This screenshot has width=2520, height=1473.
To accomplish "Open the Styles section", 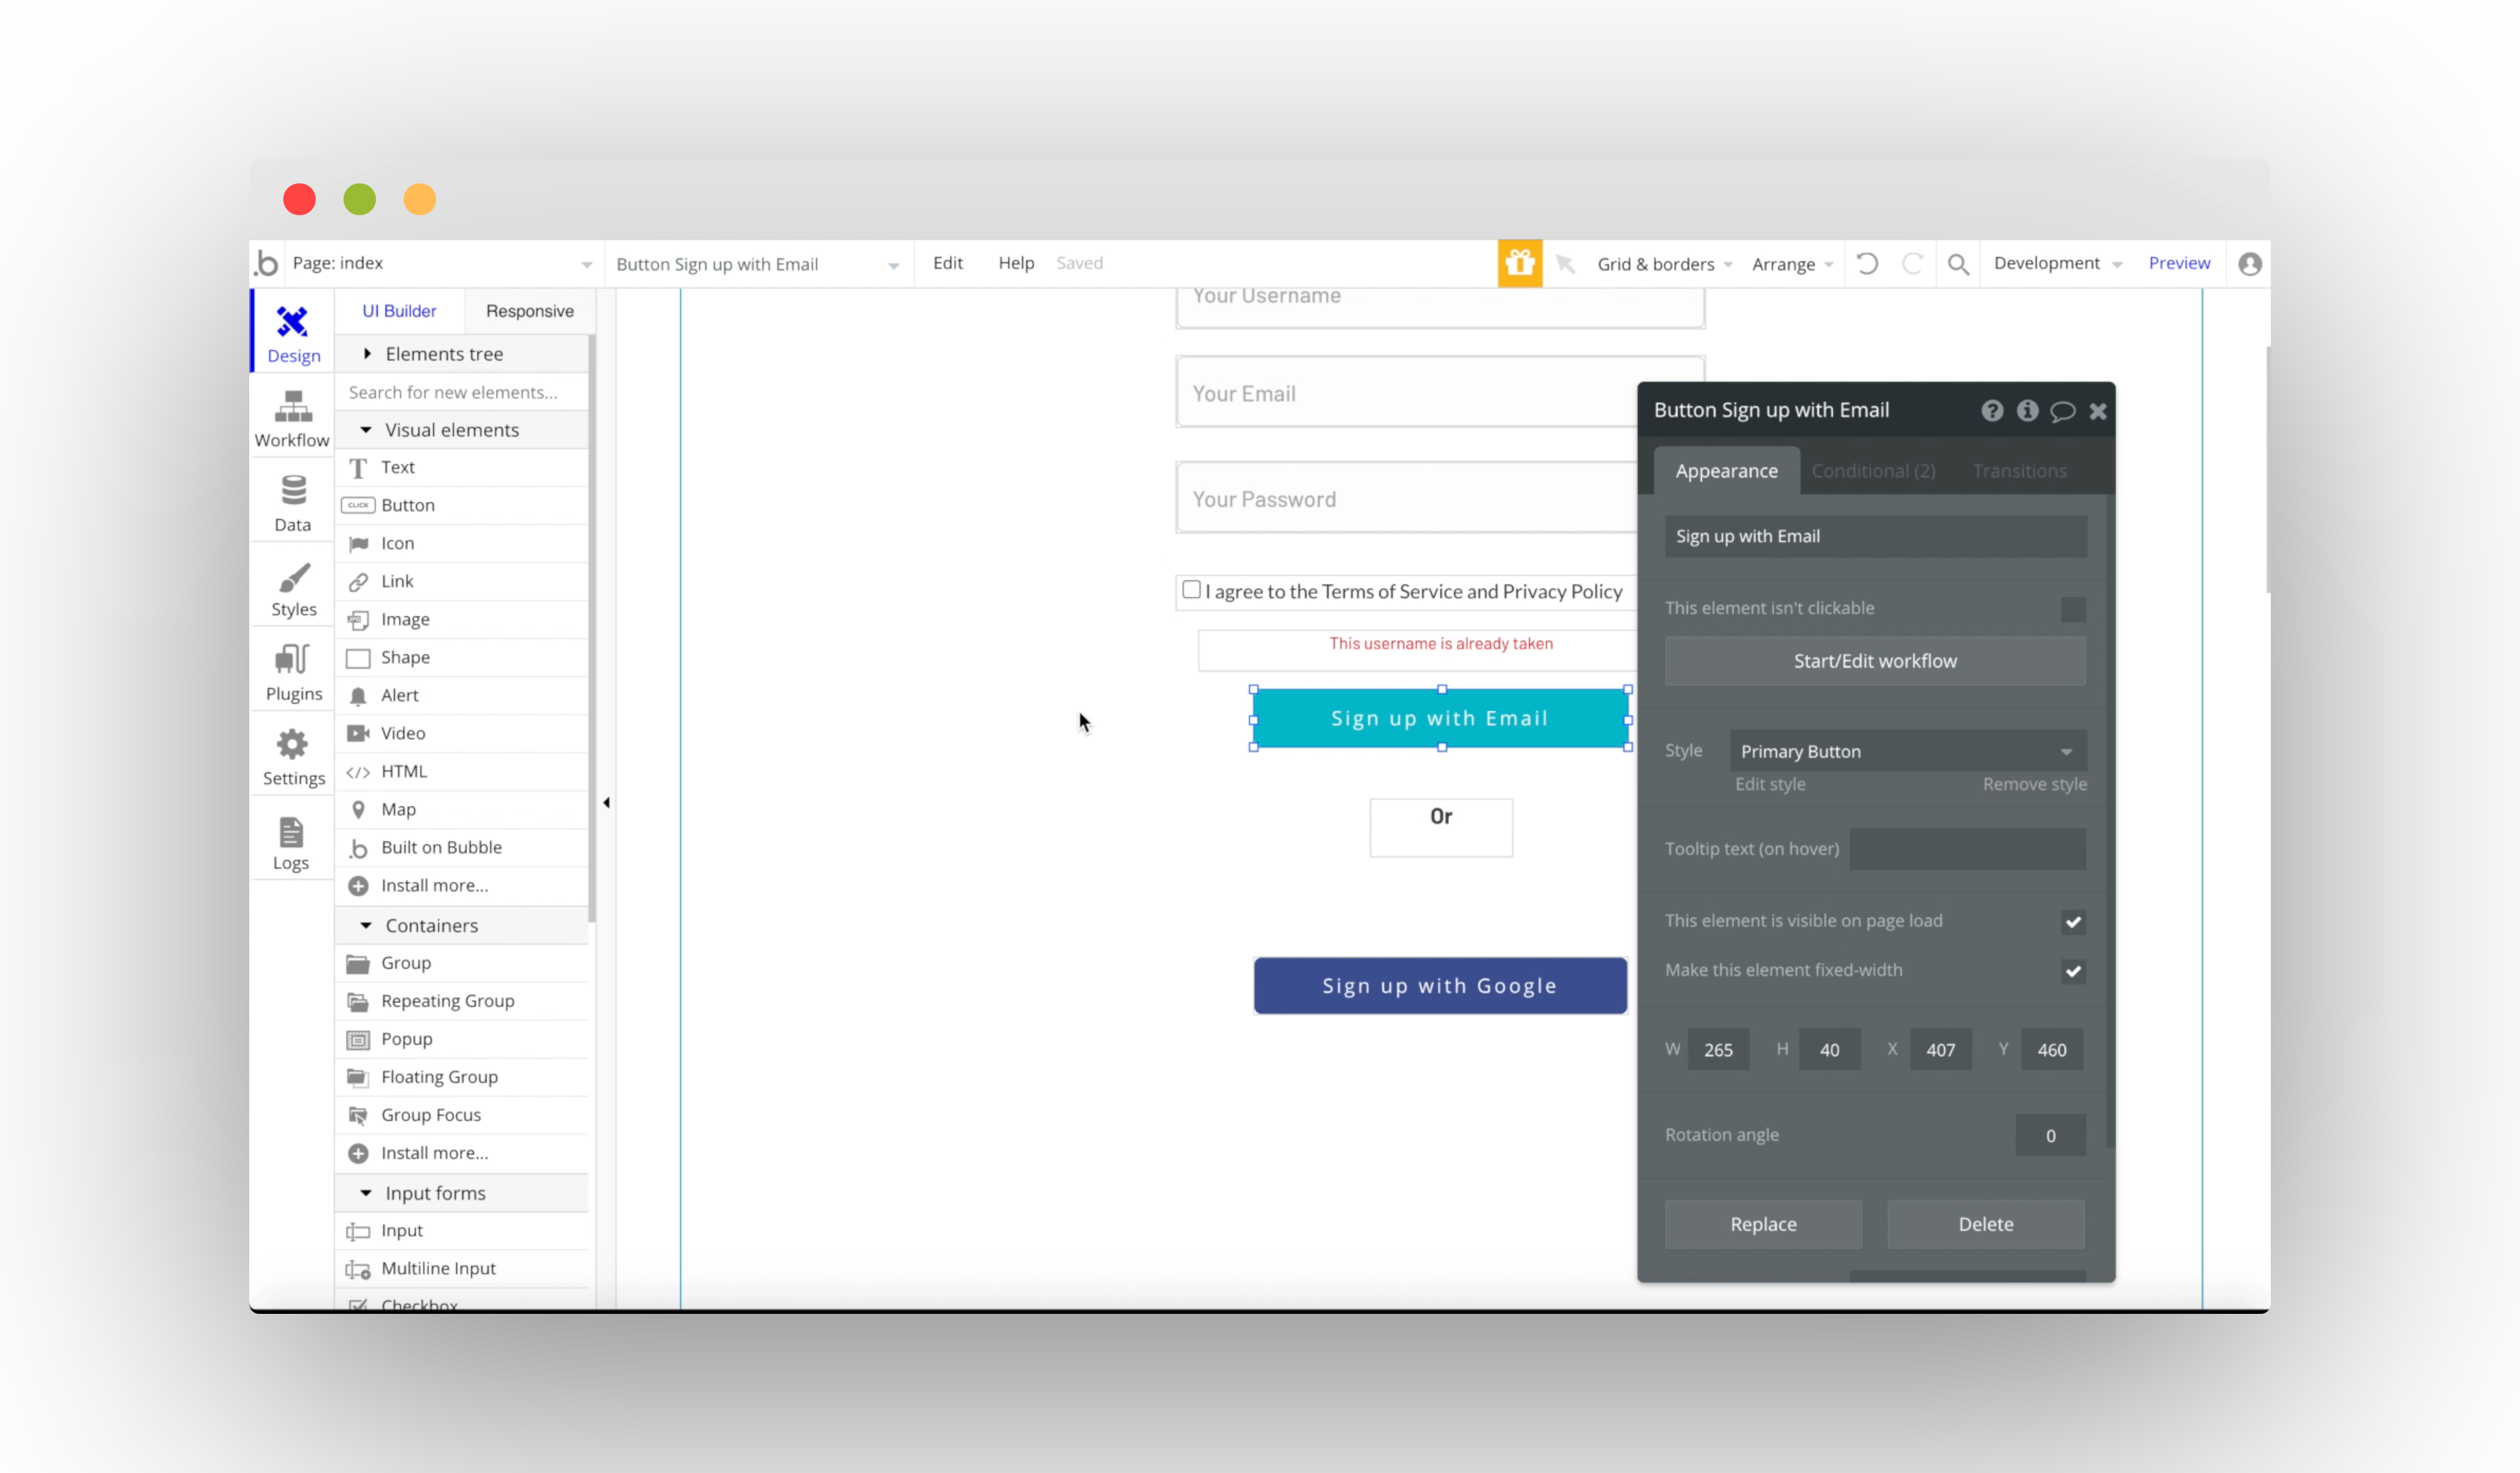I will coord(292,588).
